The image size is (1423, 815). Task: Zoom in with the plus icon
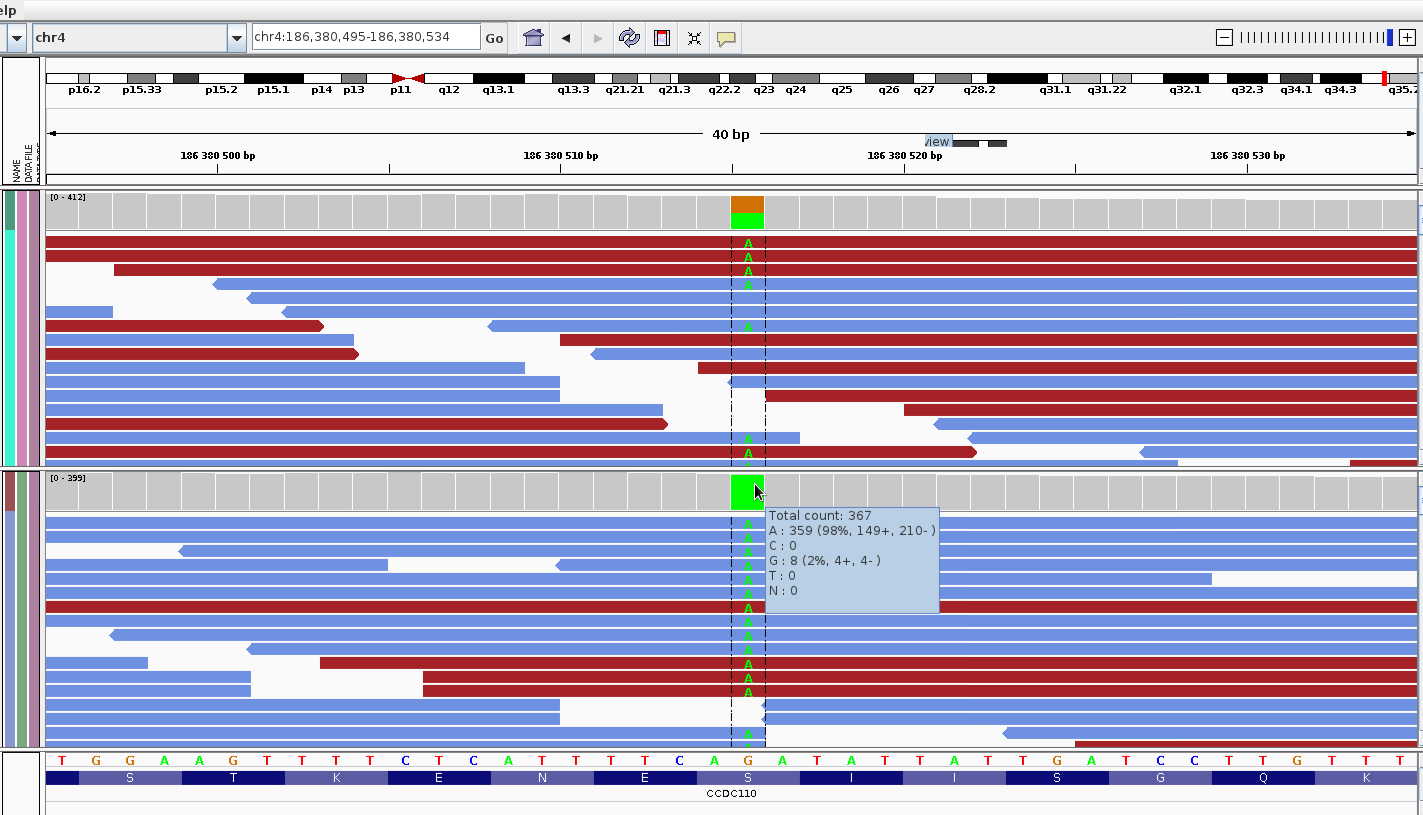pyautogui.click(x=1408, y=37)
